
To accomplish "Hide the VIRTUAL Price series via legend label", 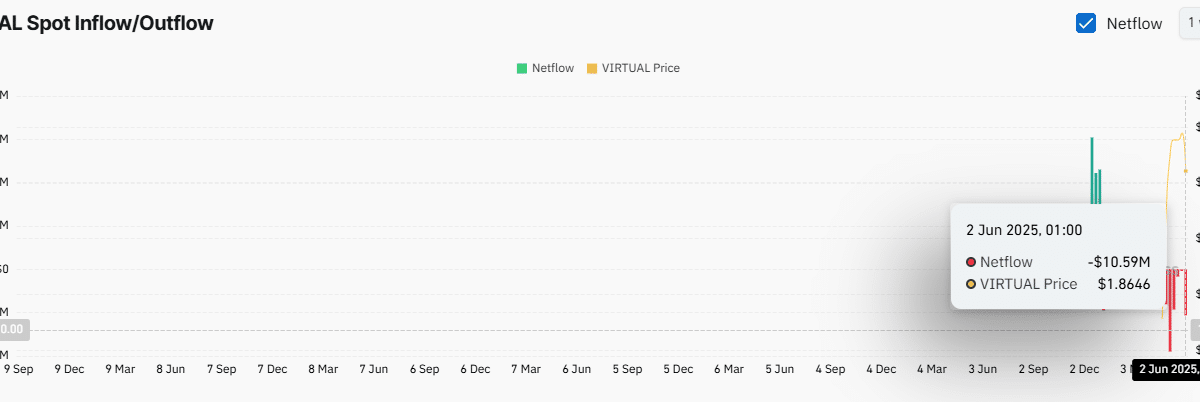I will [x=640, y=68].
